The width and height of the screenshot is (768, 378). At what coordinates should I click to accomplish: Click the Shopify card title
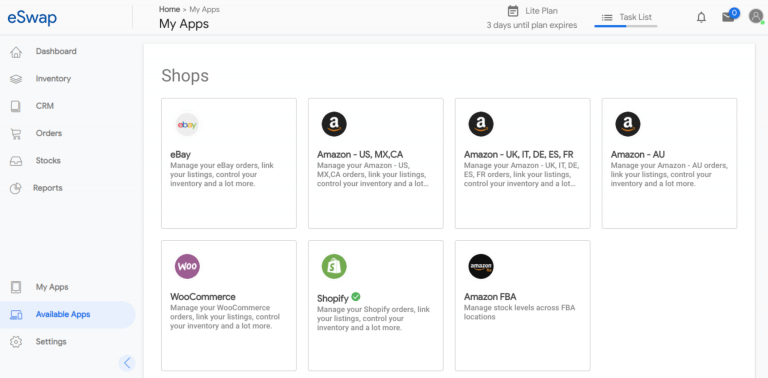333,298
